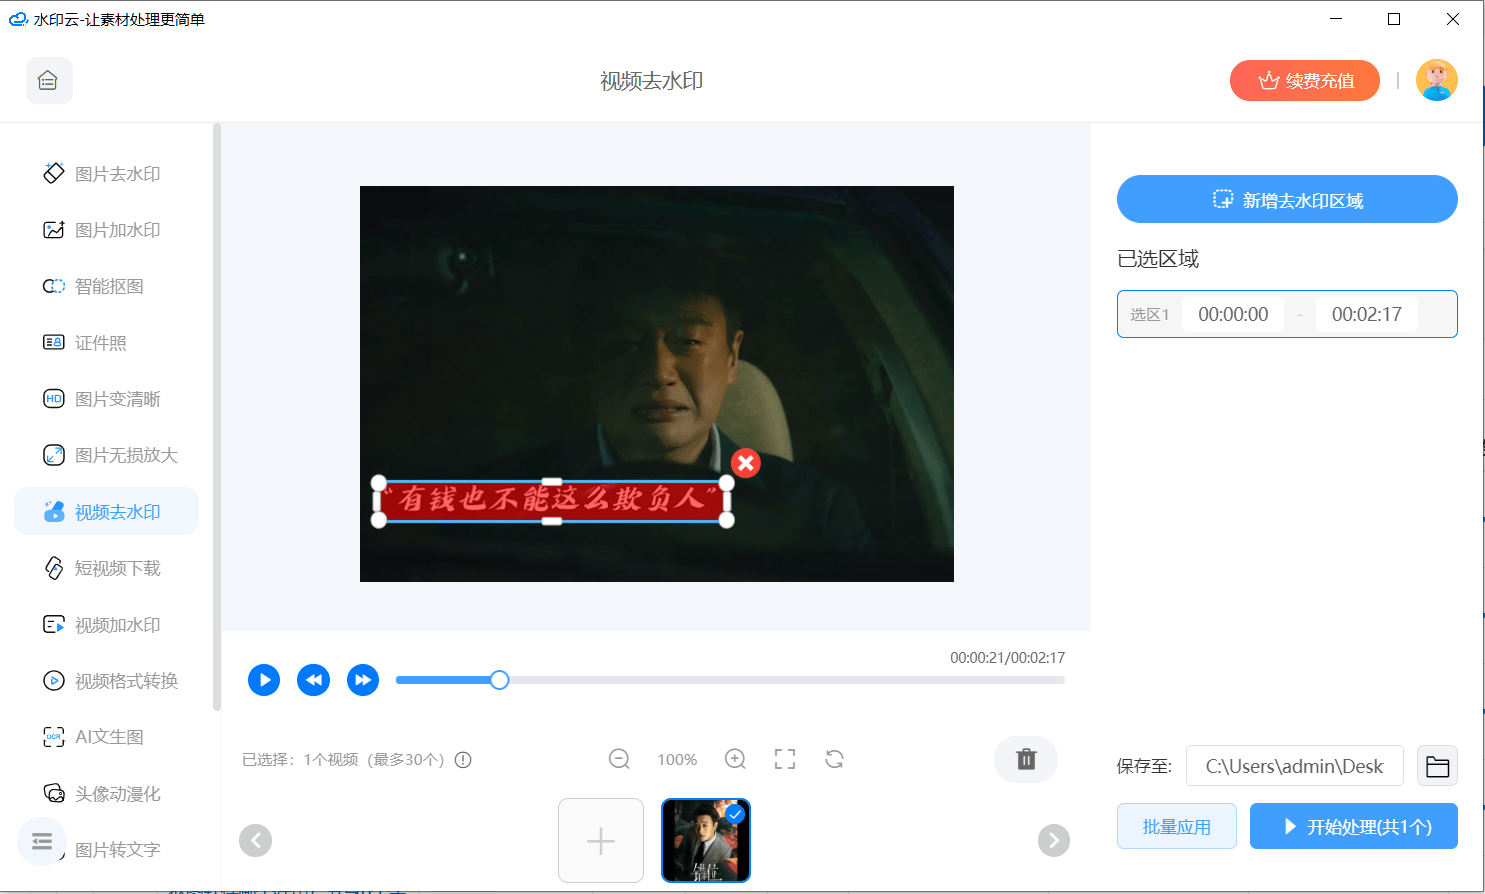The height and width of the screenshot is (894, 1485).
Task: Open 视频格式转换 in the sidebar
Action: (106, 681)
